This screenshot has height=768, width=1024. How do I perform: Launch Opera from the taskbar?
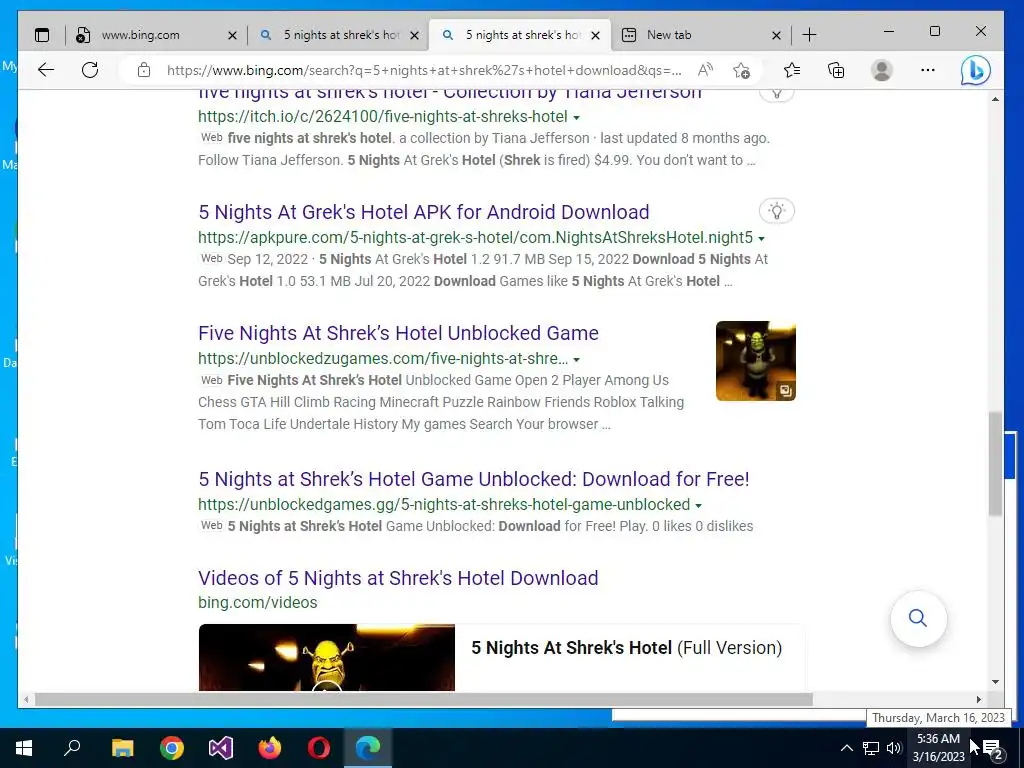[319, 748]
